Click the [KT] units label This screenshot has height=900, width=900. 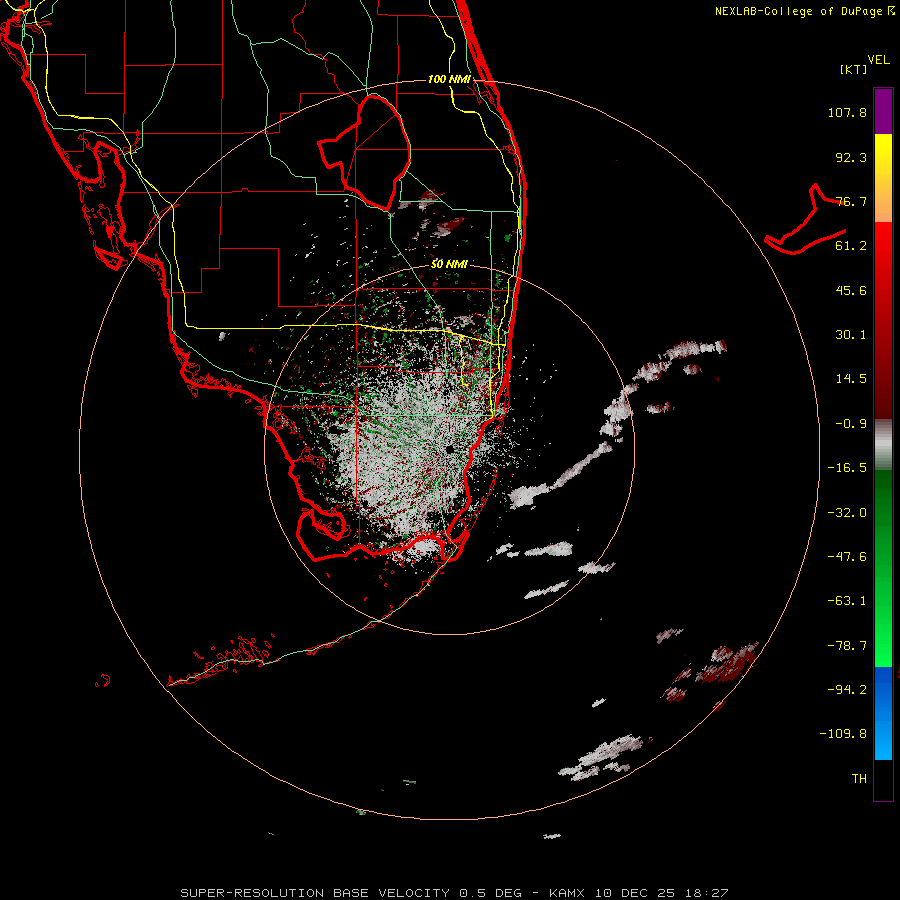pyautogui.click(x=854, y=69)
